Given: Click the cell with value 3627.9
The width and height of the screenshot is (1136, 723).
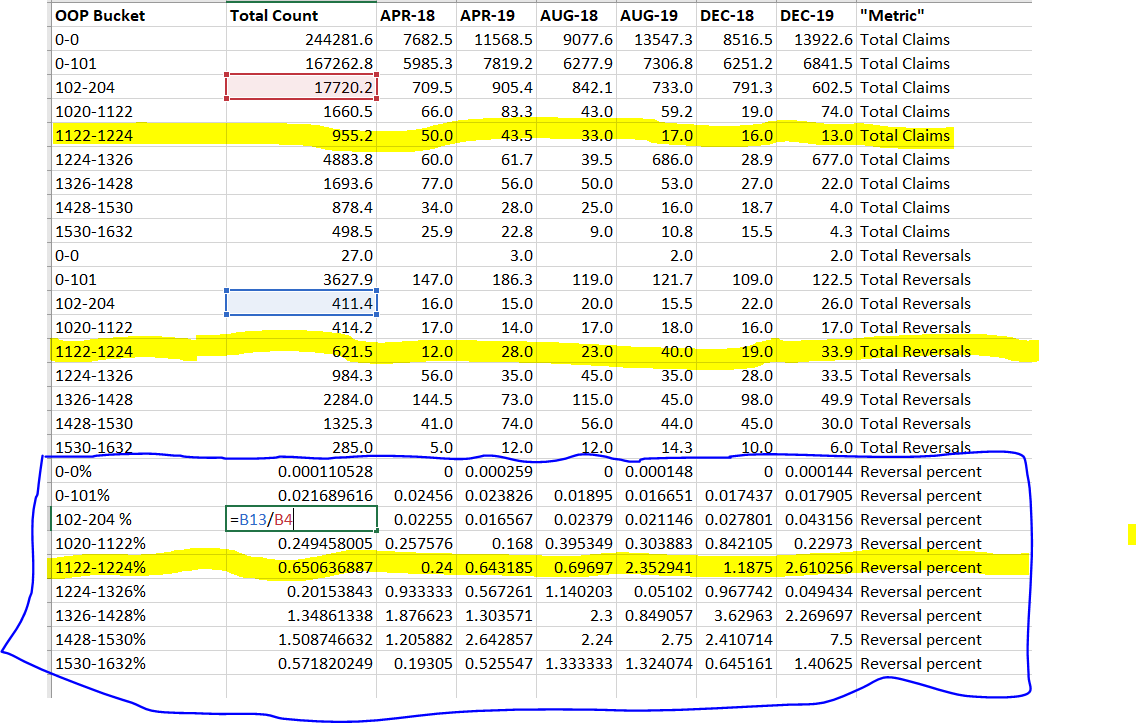Looking at the screenshot, I should tap(301, 280).
